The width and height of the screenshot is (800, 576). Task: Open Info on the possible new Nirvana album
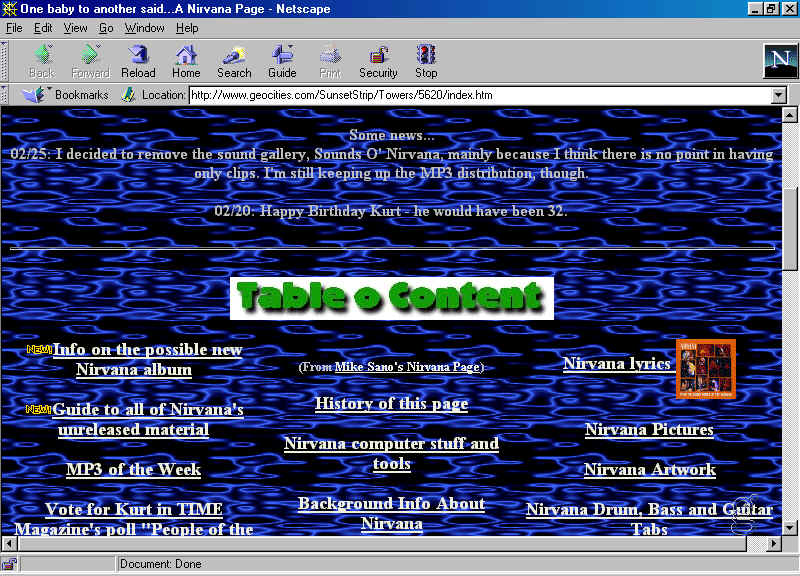(147, 360)
